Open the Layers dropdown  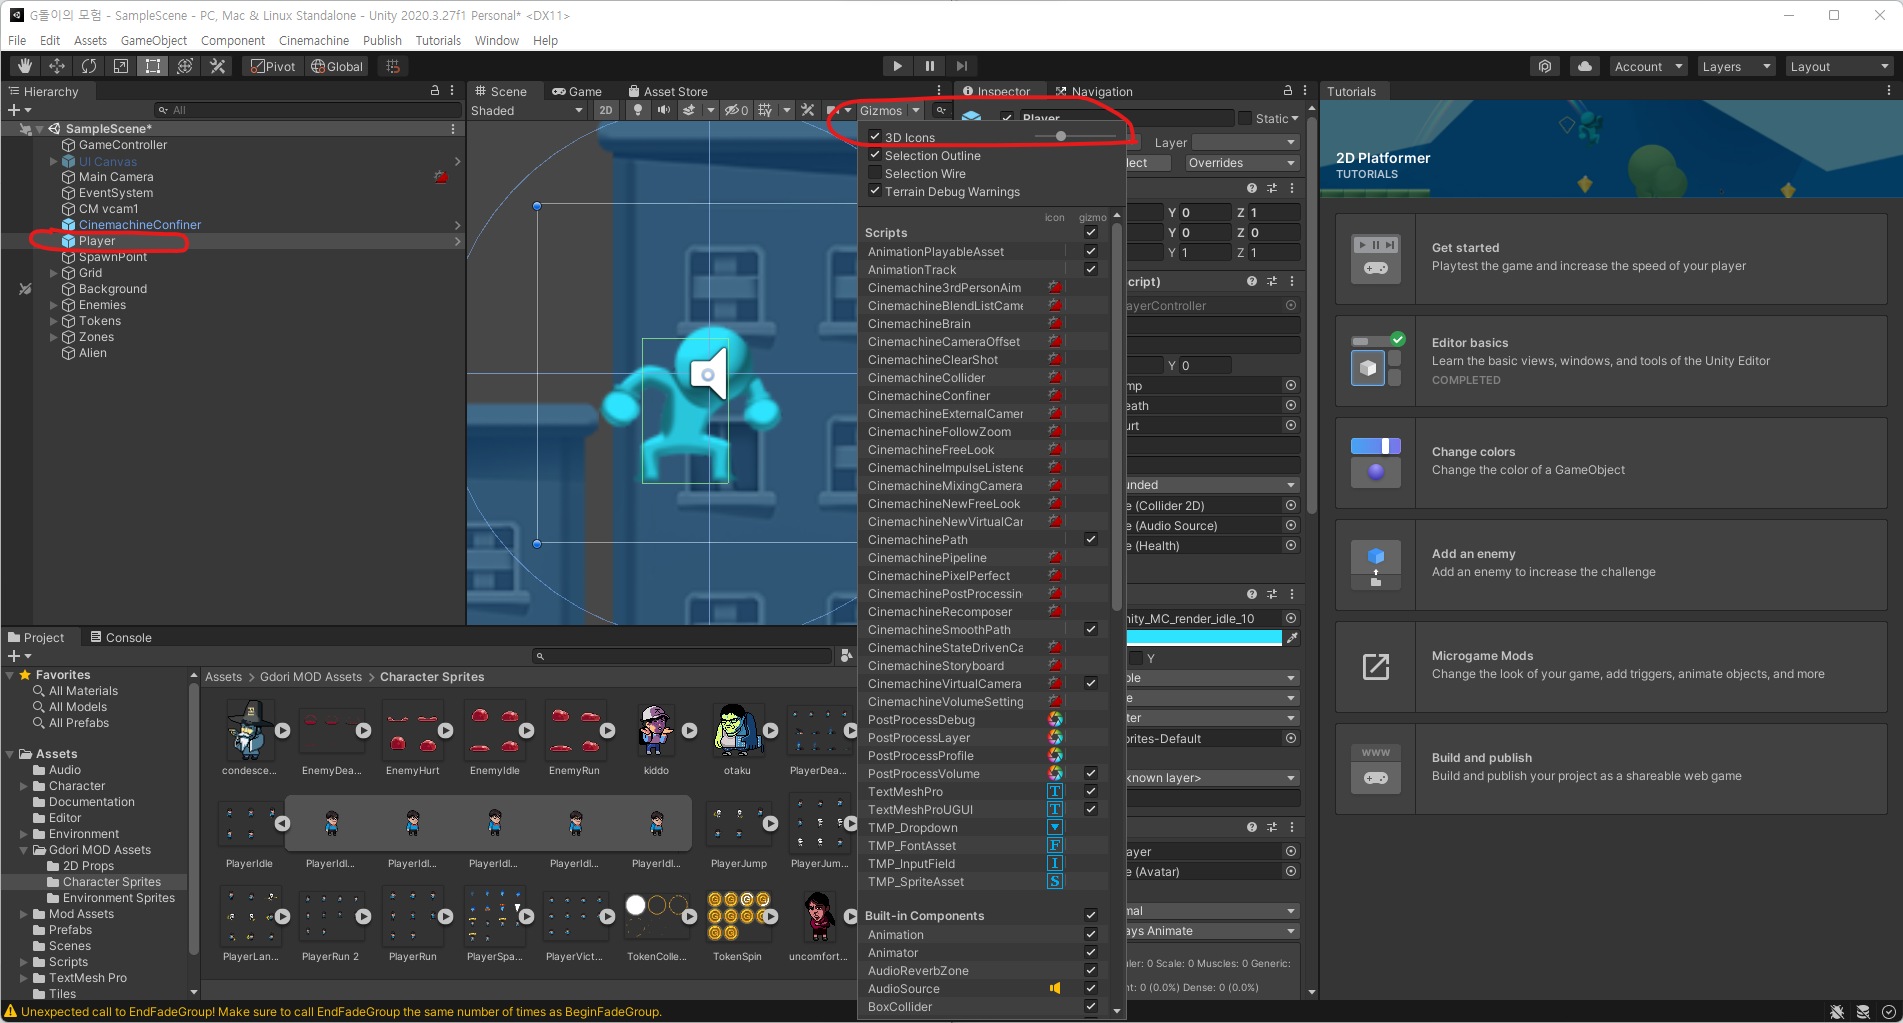[1736, 66]
